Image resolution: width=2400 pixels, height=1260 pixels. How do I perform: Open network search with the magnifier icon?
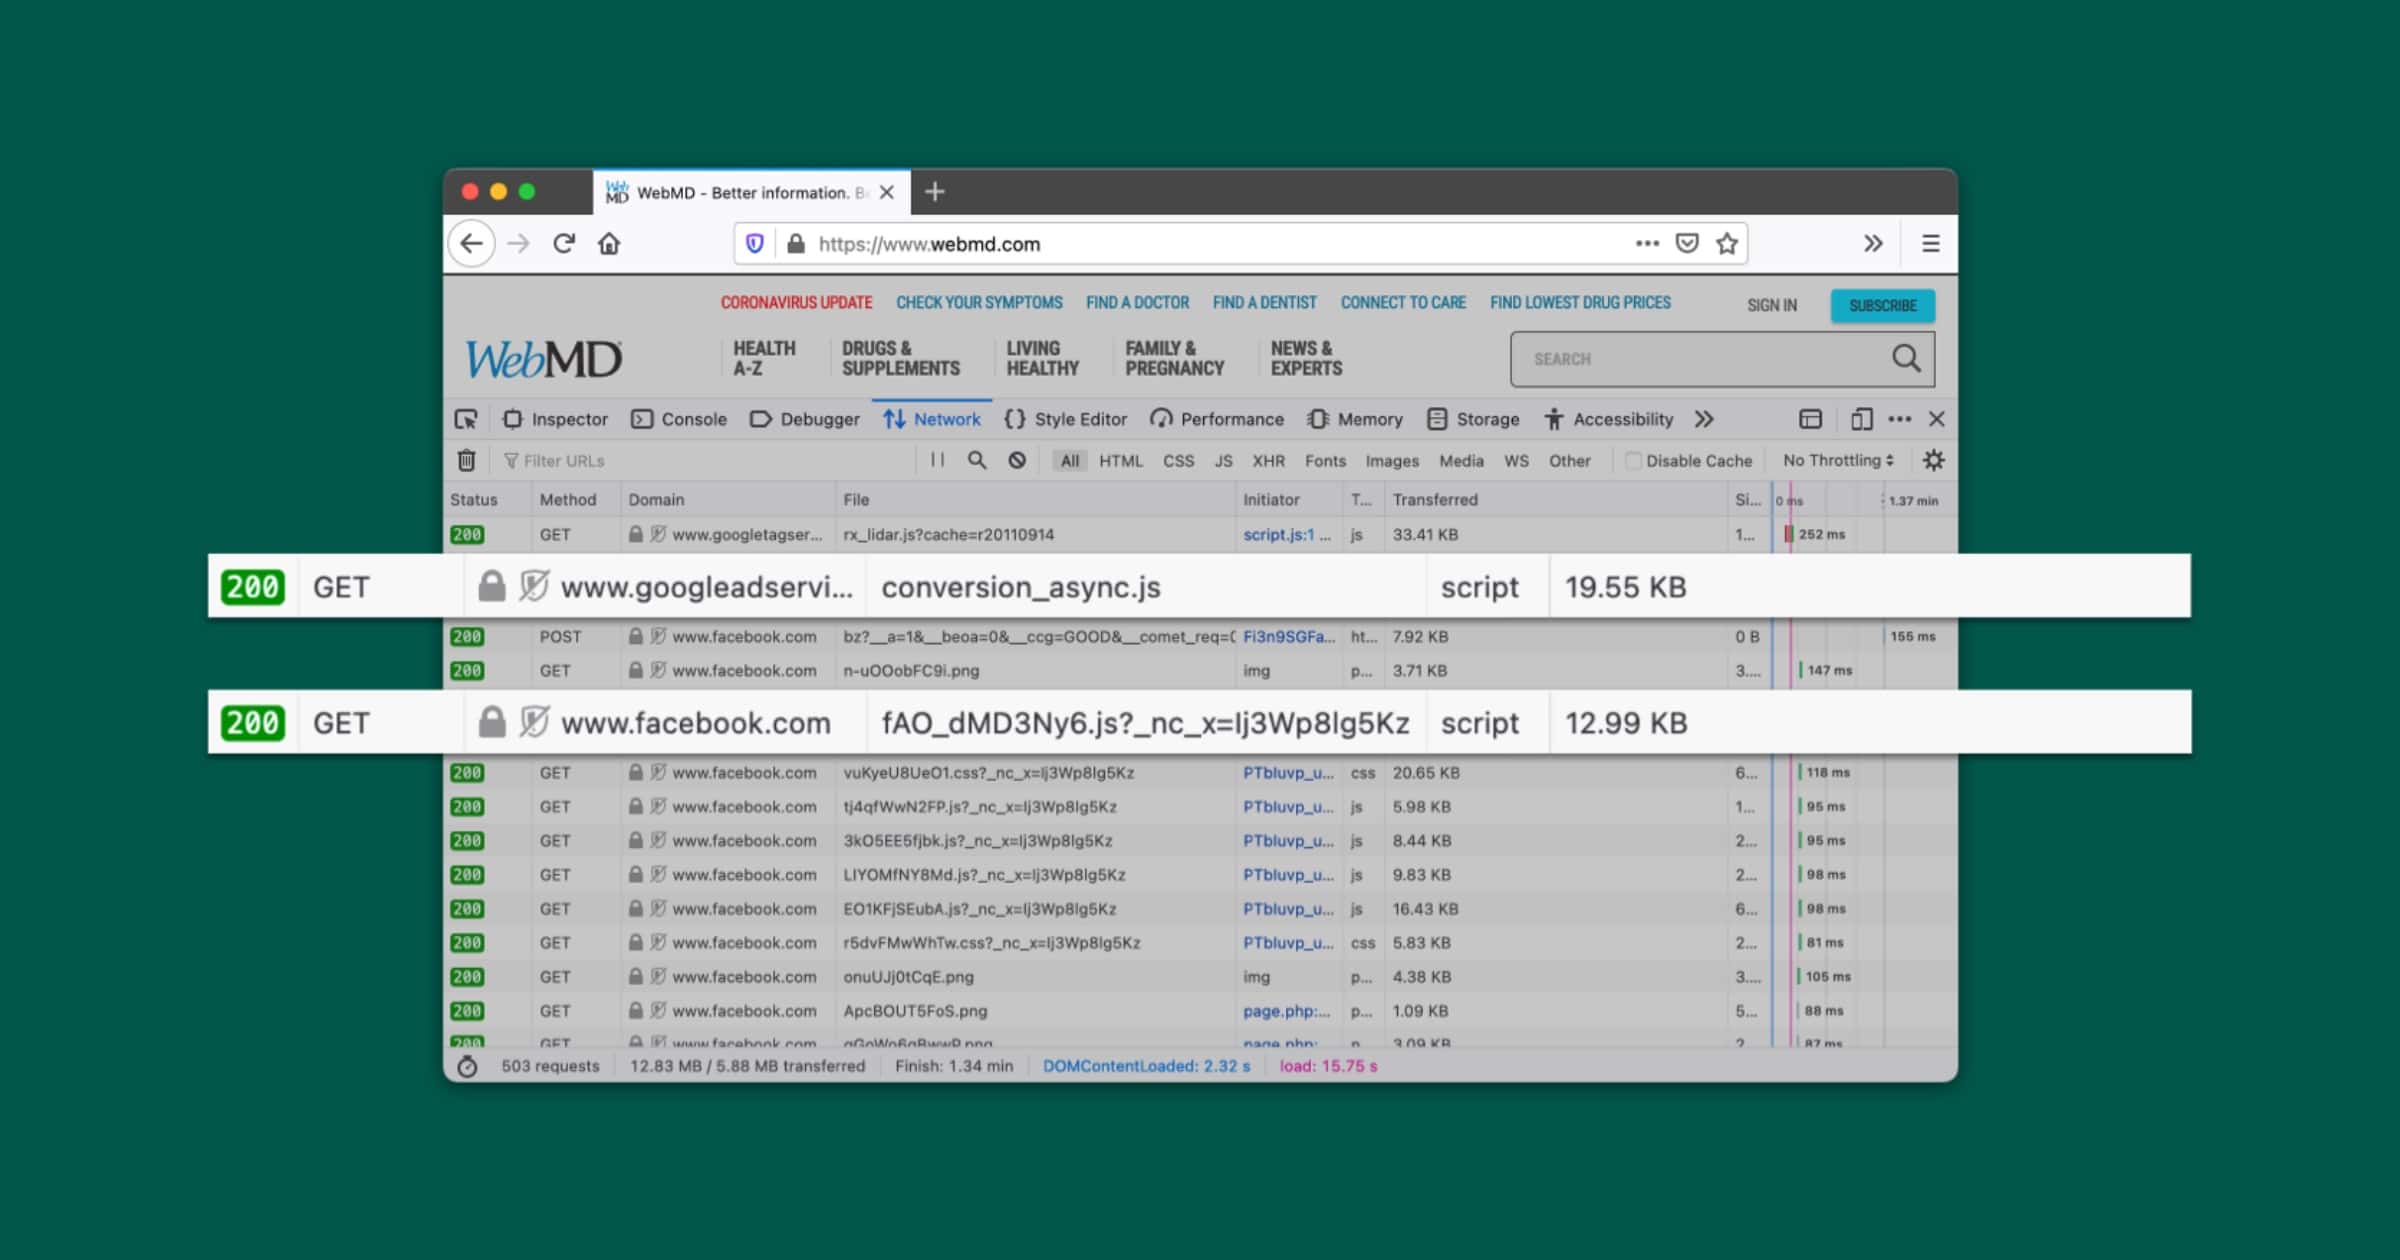[x=977, y=460]
